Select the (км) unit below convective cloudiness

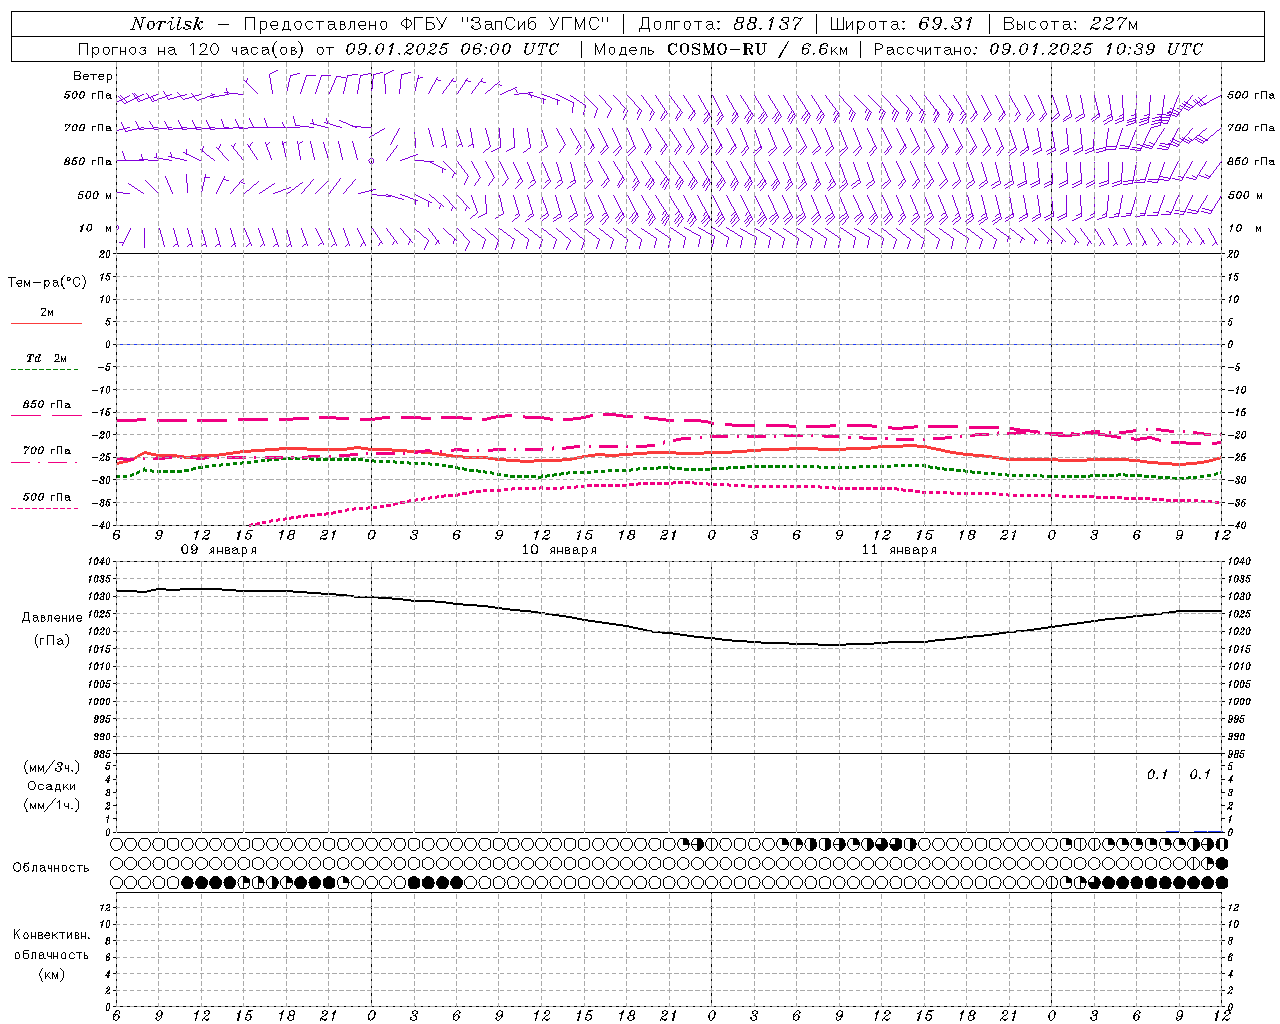point(52,973)
